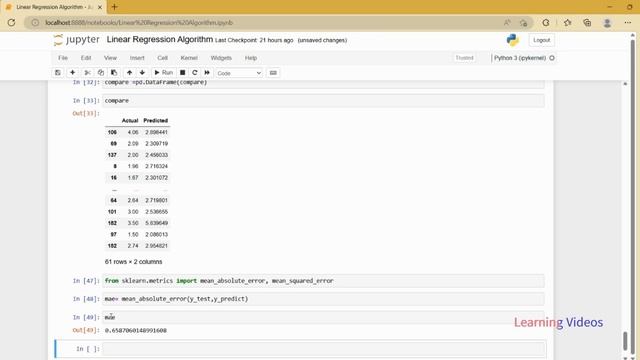Screen dimensions: 640x360
Task: Click notebook vertical scrollbar thumb
Action: [625, 341]
